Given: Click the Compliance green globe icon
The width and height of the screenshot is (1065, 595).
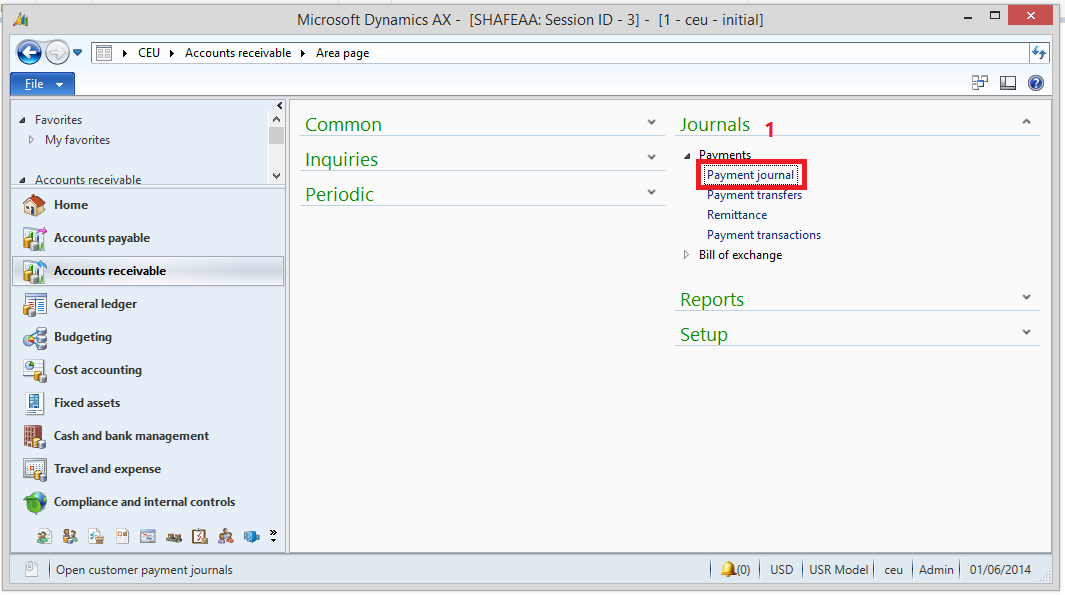Looking at the screenshot, I should [34, 502].
